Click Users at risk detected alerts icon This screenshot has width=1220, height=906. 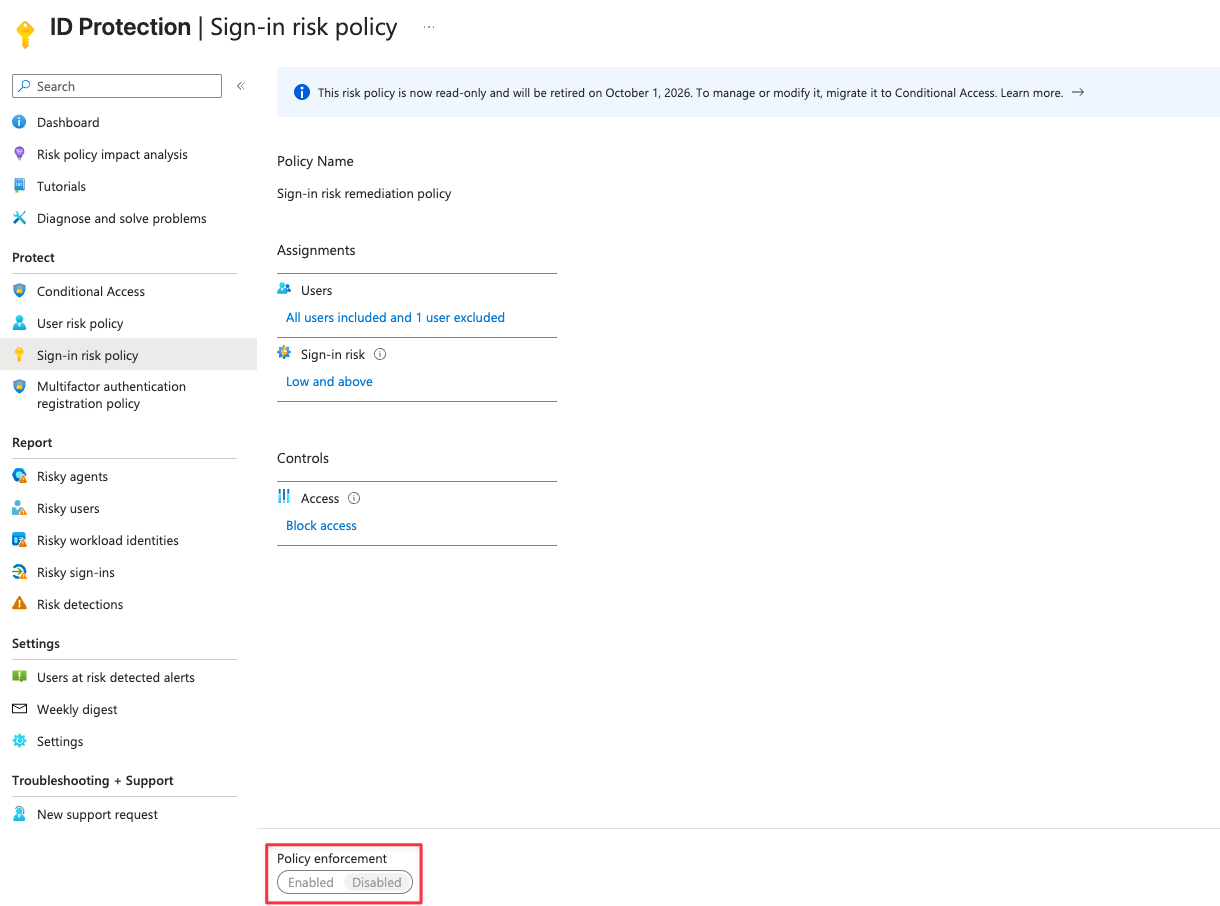pos(19,677)
